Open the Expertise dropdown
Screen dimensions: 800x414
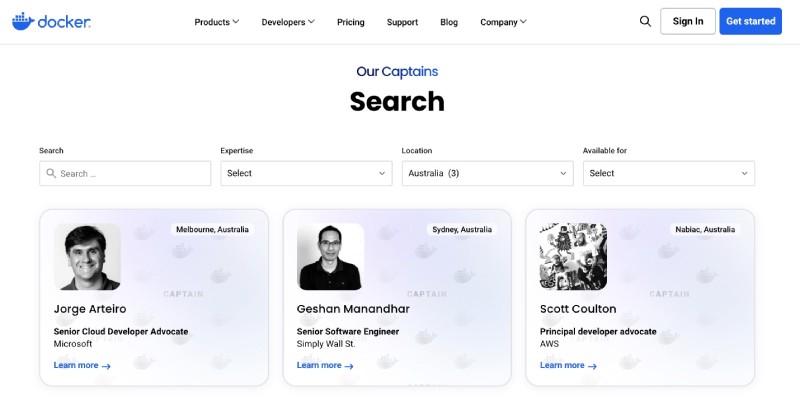pyautogui.click(x=306, y=173)
